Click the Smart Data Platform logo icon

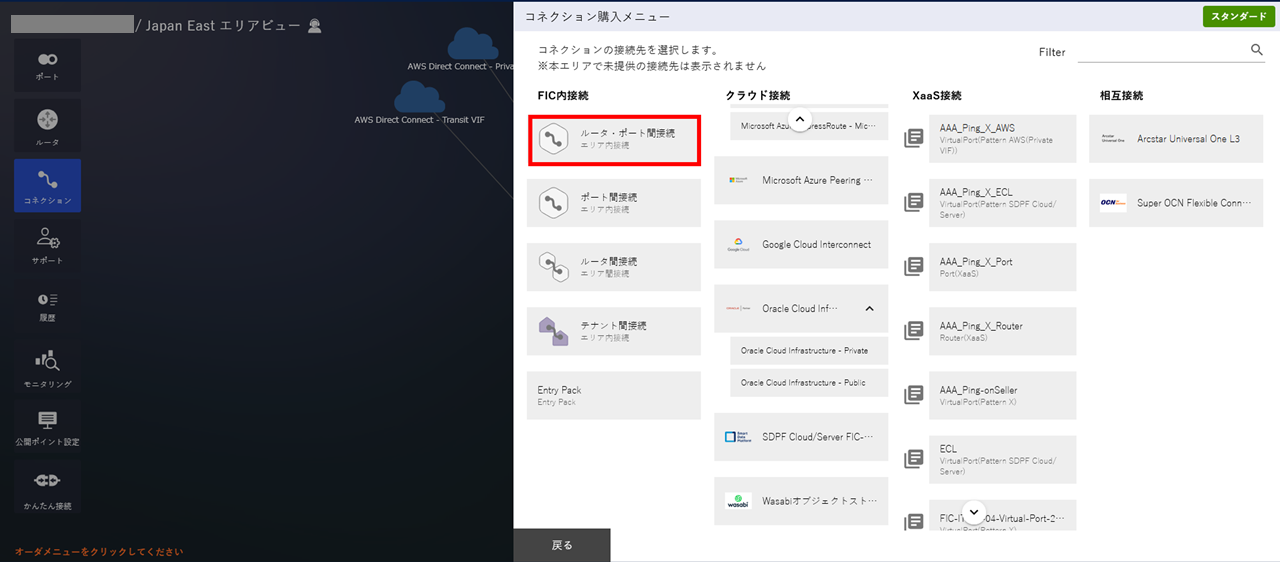(x=738, y=437)
